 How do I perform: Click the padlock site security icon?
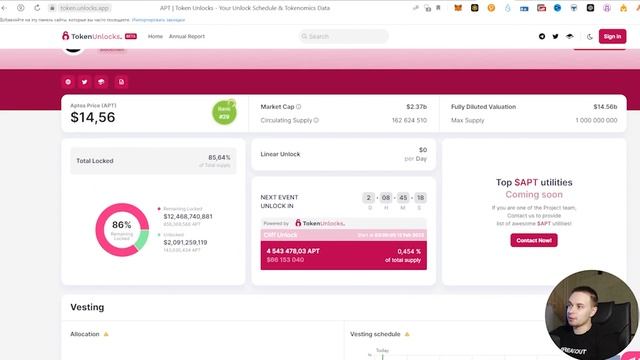tap(52, 8)
